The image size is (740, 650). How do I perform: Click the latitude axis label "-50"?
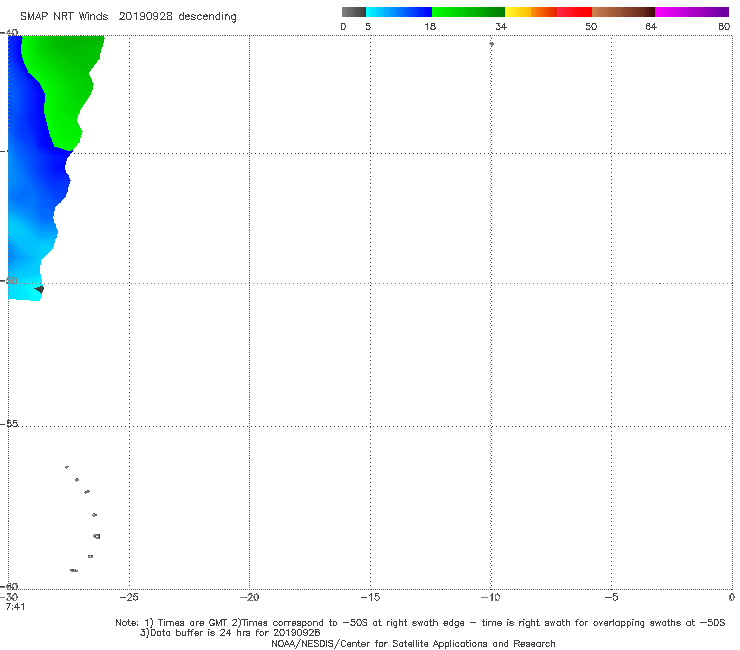coord(9,280)
